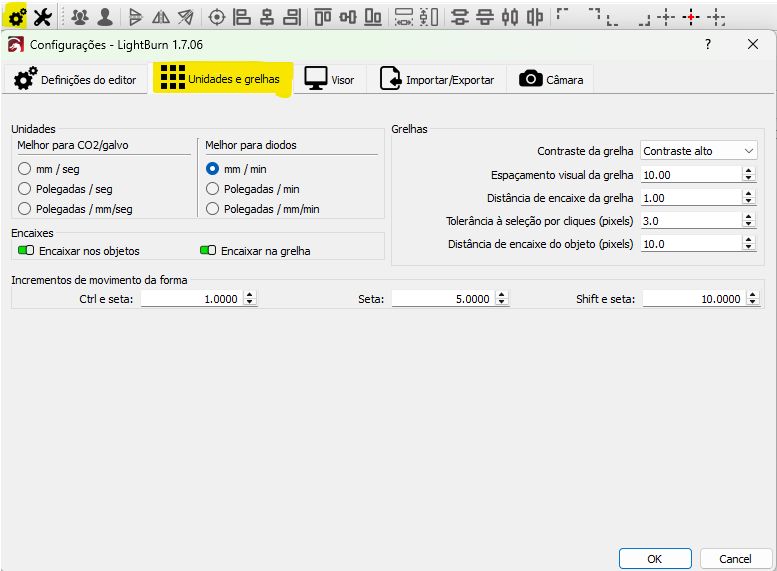
Task: Select the mm / seg unit option
Action: point(25,169)
